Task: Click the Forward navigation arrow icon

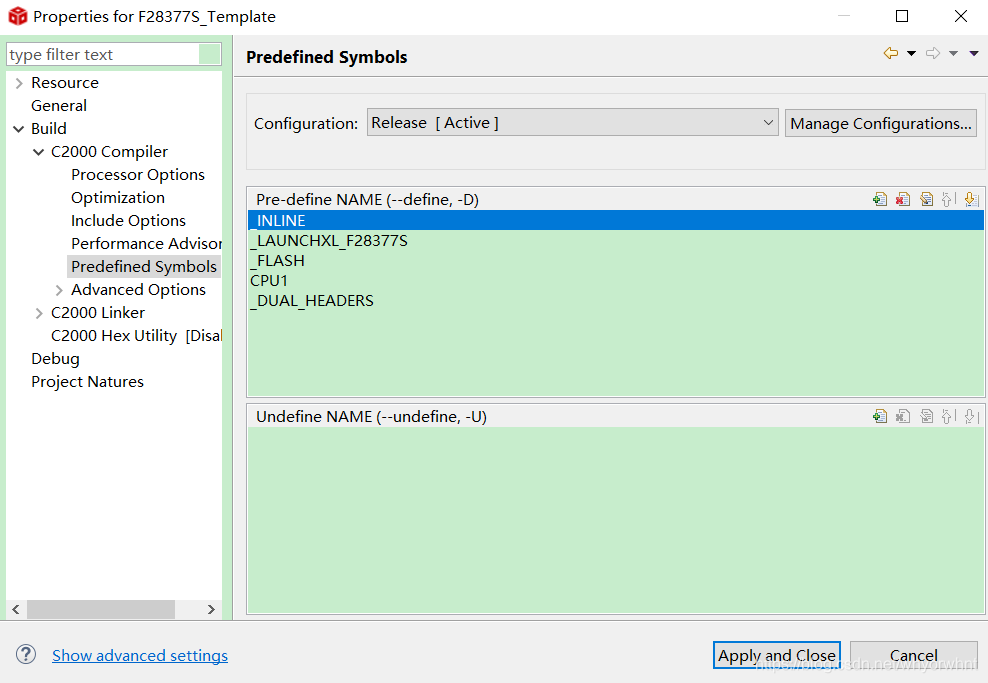Action: 933,54
